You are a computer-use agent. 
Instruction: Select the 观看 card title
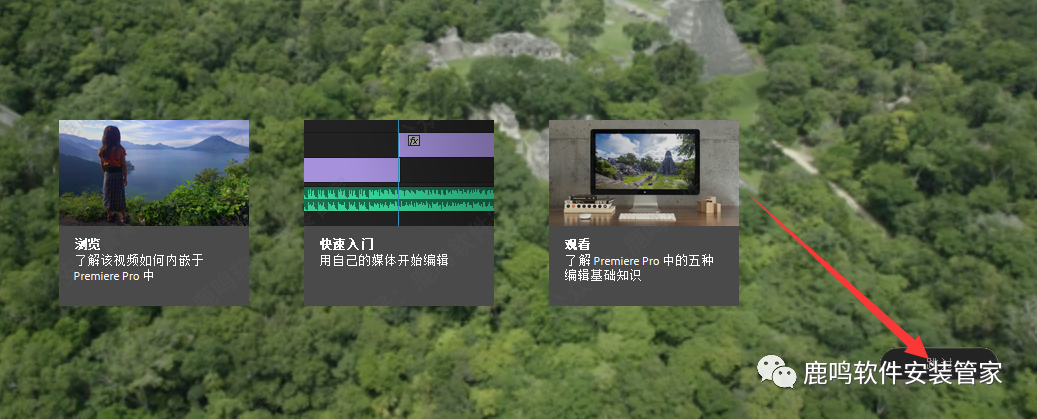(577, 245)
